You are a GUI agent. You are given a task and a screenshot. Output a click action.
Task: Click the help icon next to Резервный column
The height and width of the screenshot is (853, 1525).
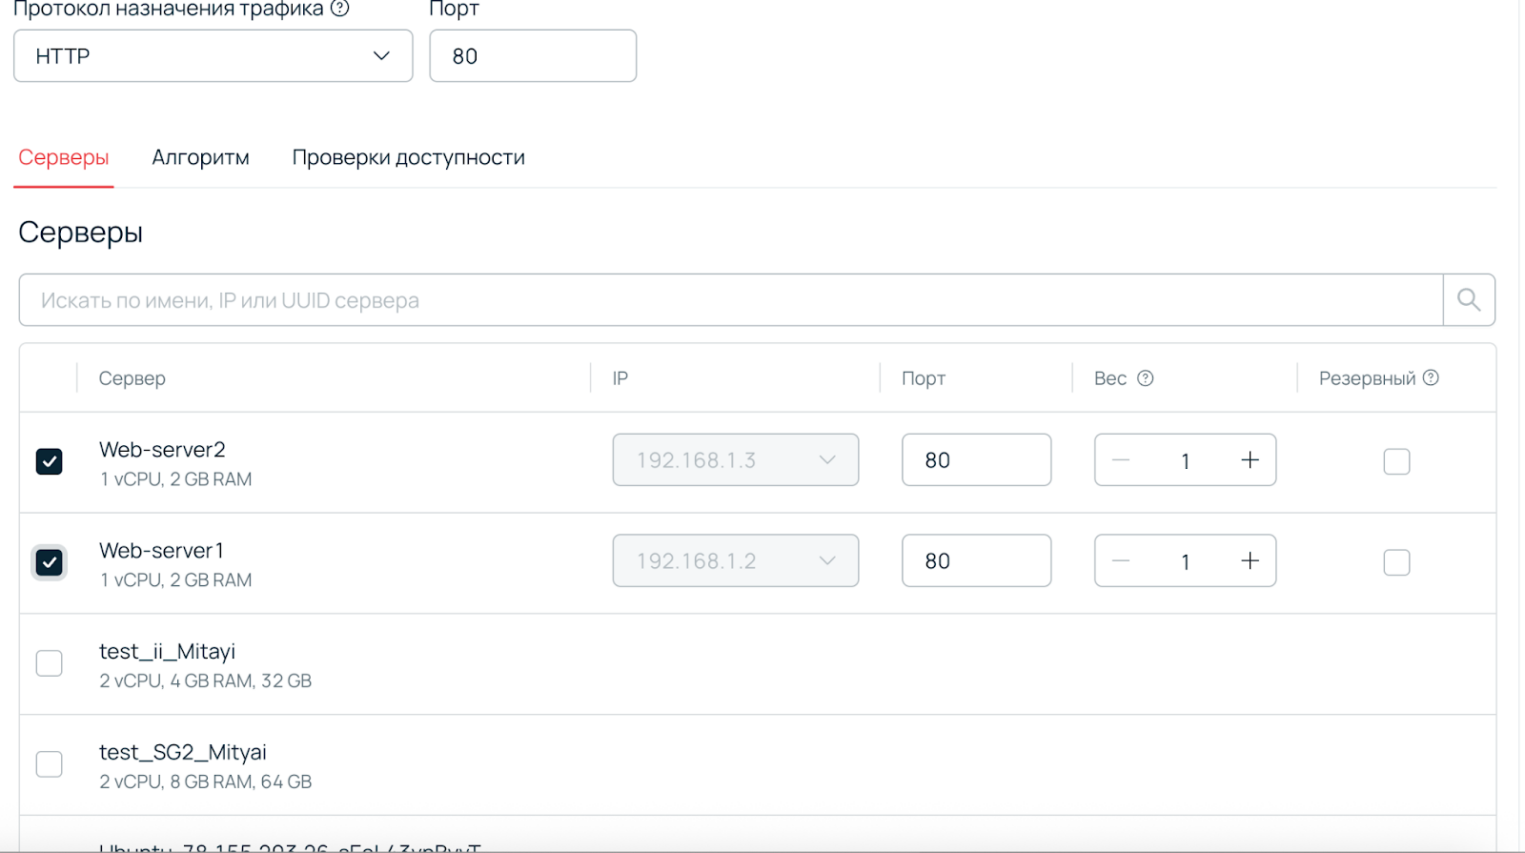(1431, 378)
